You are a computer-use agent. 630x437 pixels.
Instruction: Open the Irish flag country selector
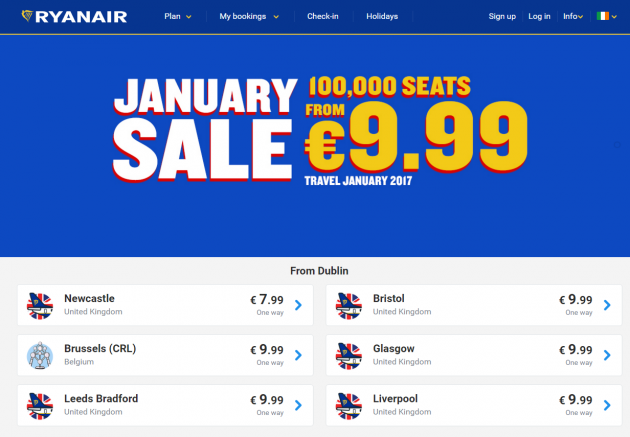pos(604,17)
